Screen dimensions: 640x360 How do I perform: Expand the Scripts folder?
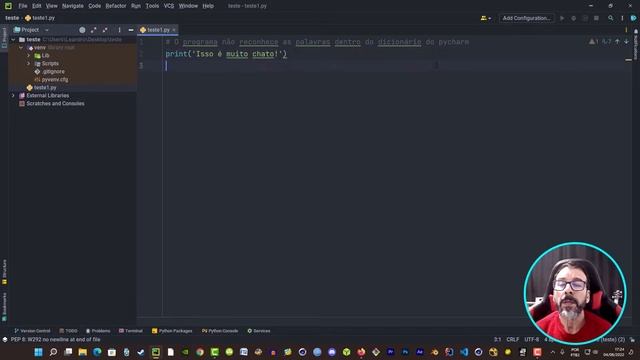[29, 64]
